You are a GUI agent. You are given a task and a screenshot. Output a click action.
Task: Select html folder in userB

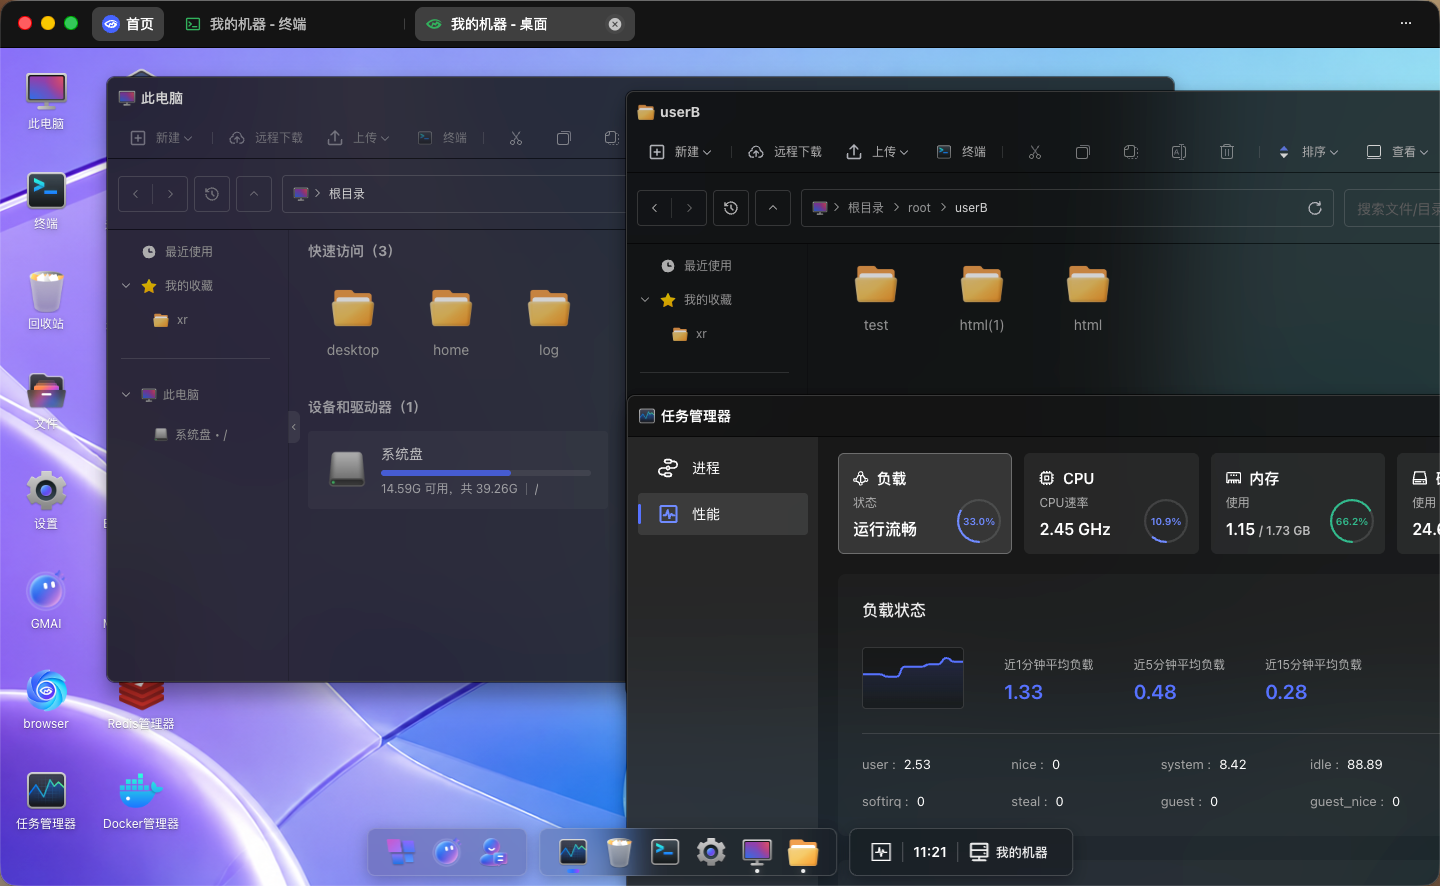[x=1088, y=298]
